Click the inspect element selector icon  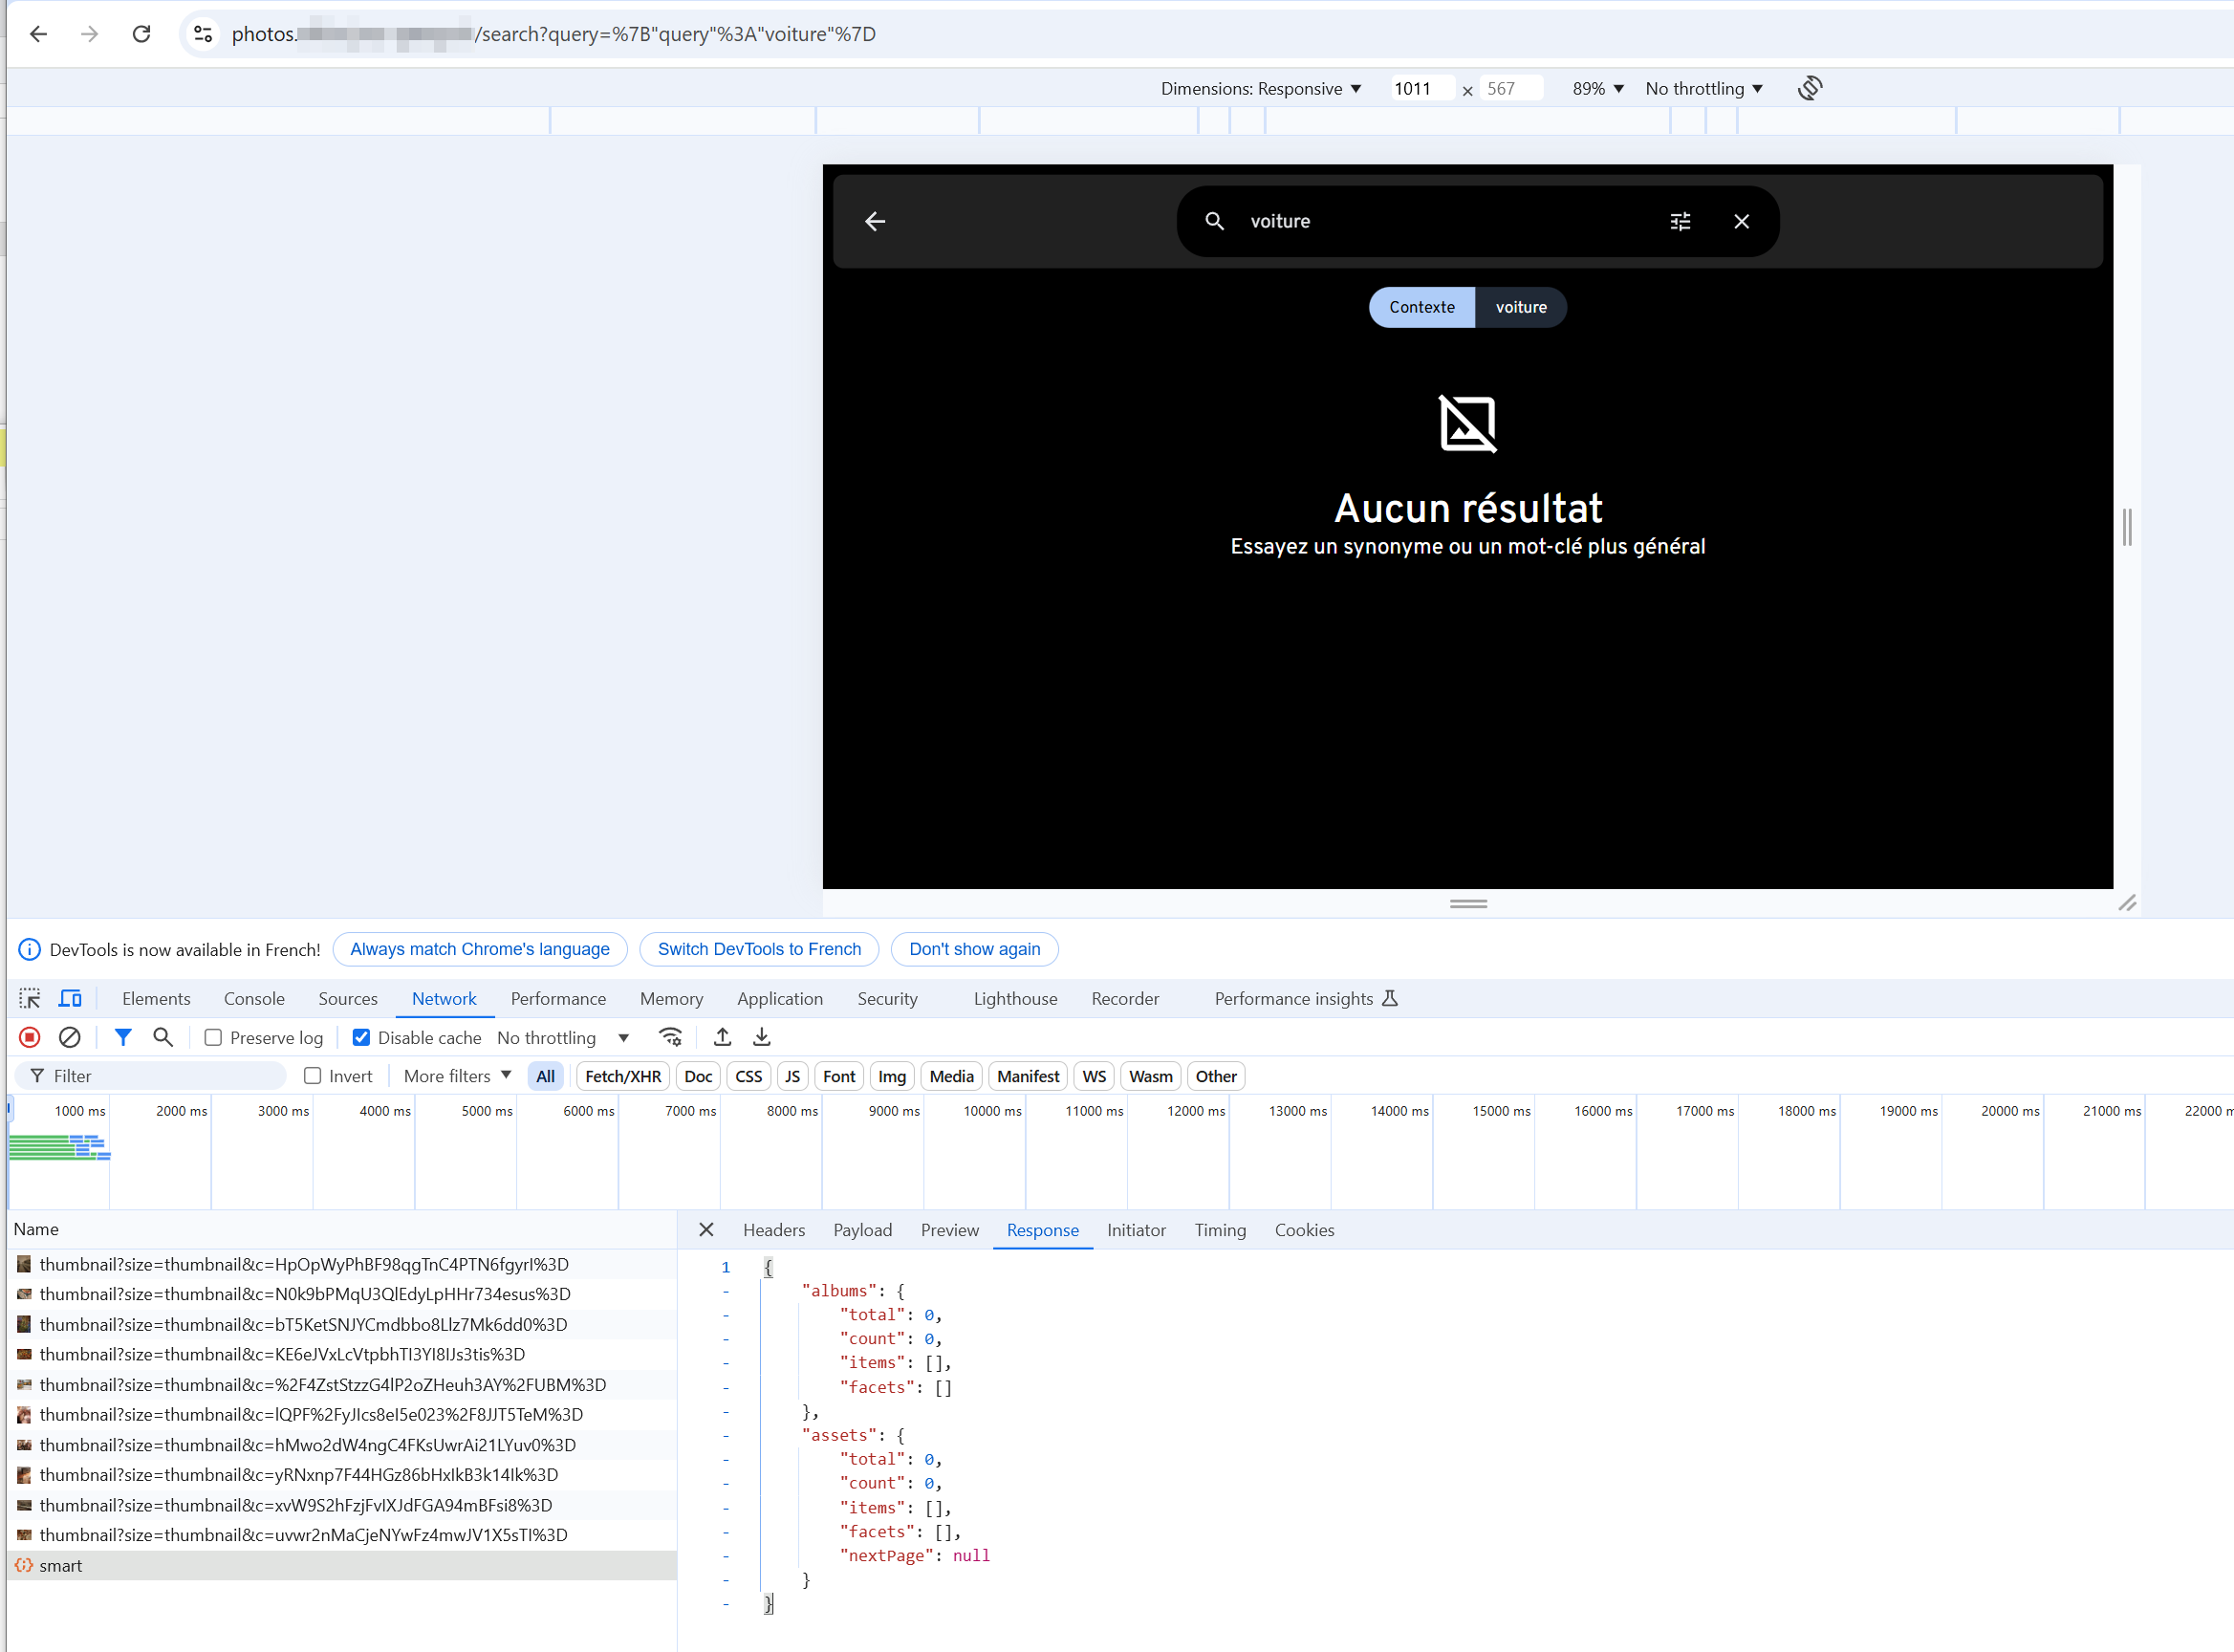click(x=30, y=998)
